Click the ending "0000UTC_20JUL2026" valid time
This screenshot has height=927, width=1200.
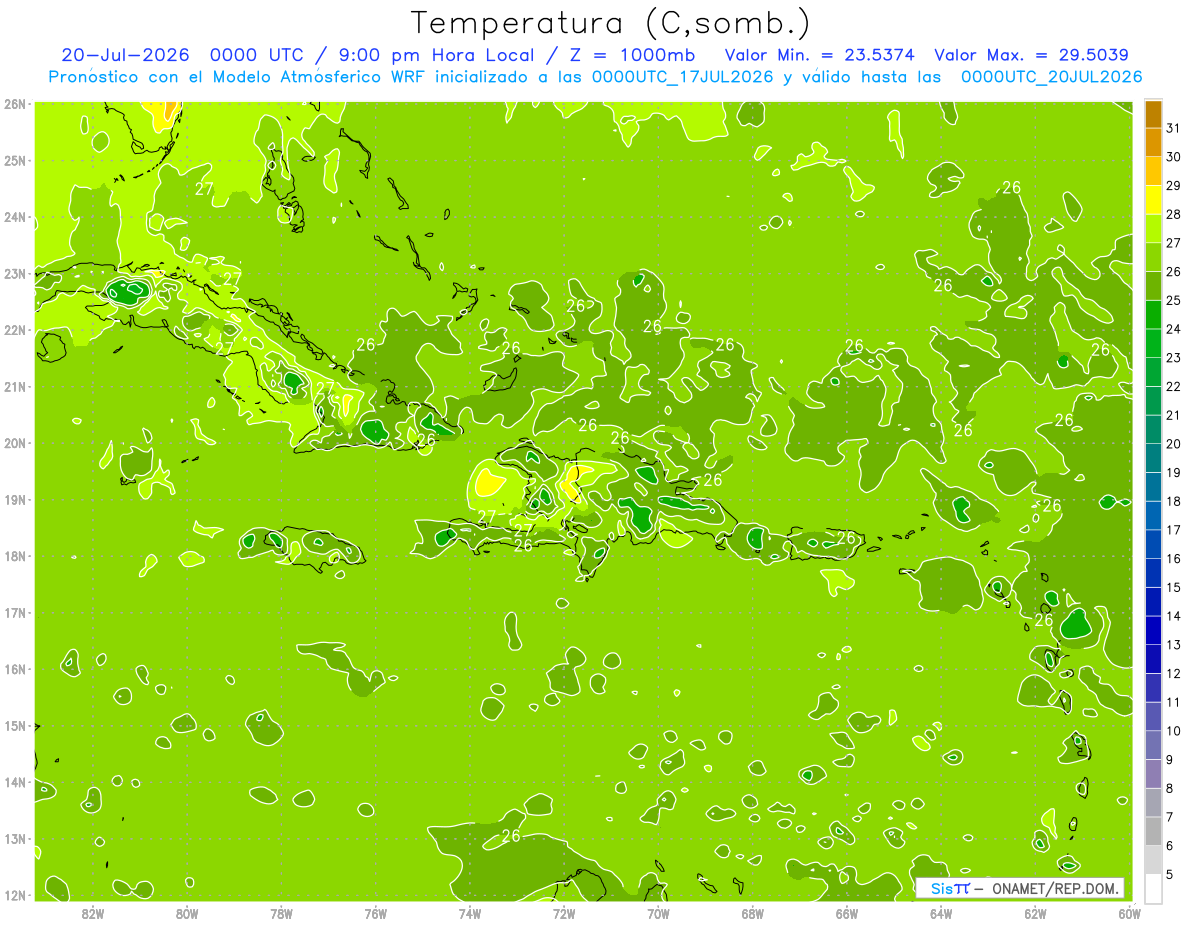[1052, 77]
